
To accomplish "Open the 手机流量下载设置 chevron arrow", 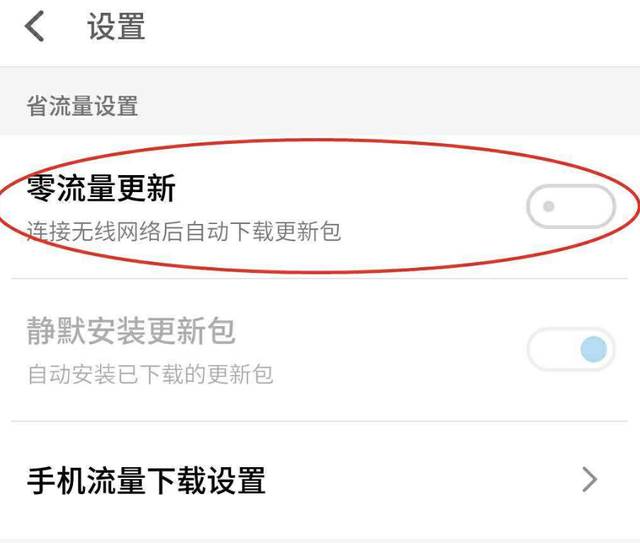I will click(590, 480).
